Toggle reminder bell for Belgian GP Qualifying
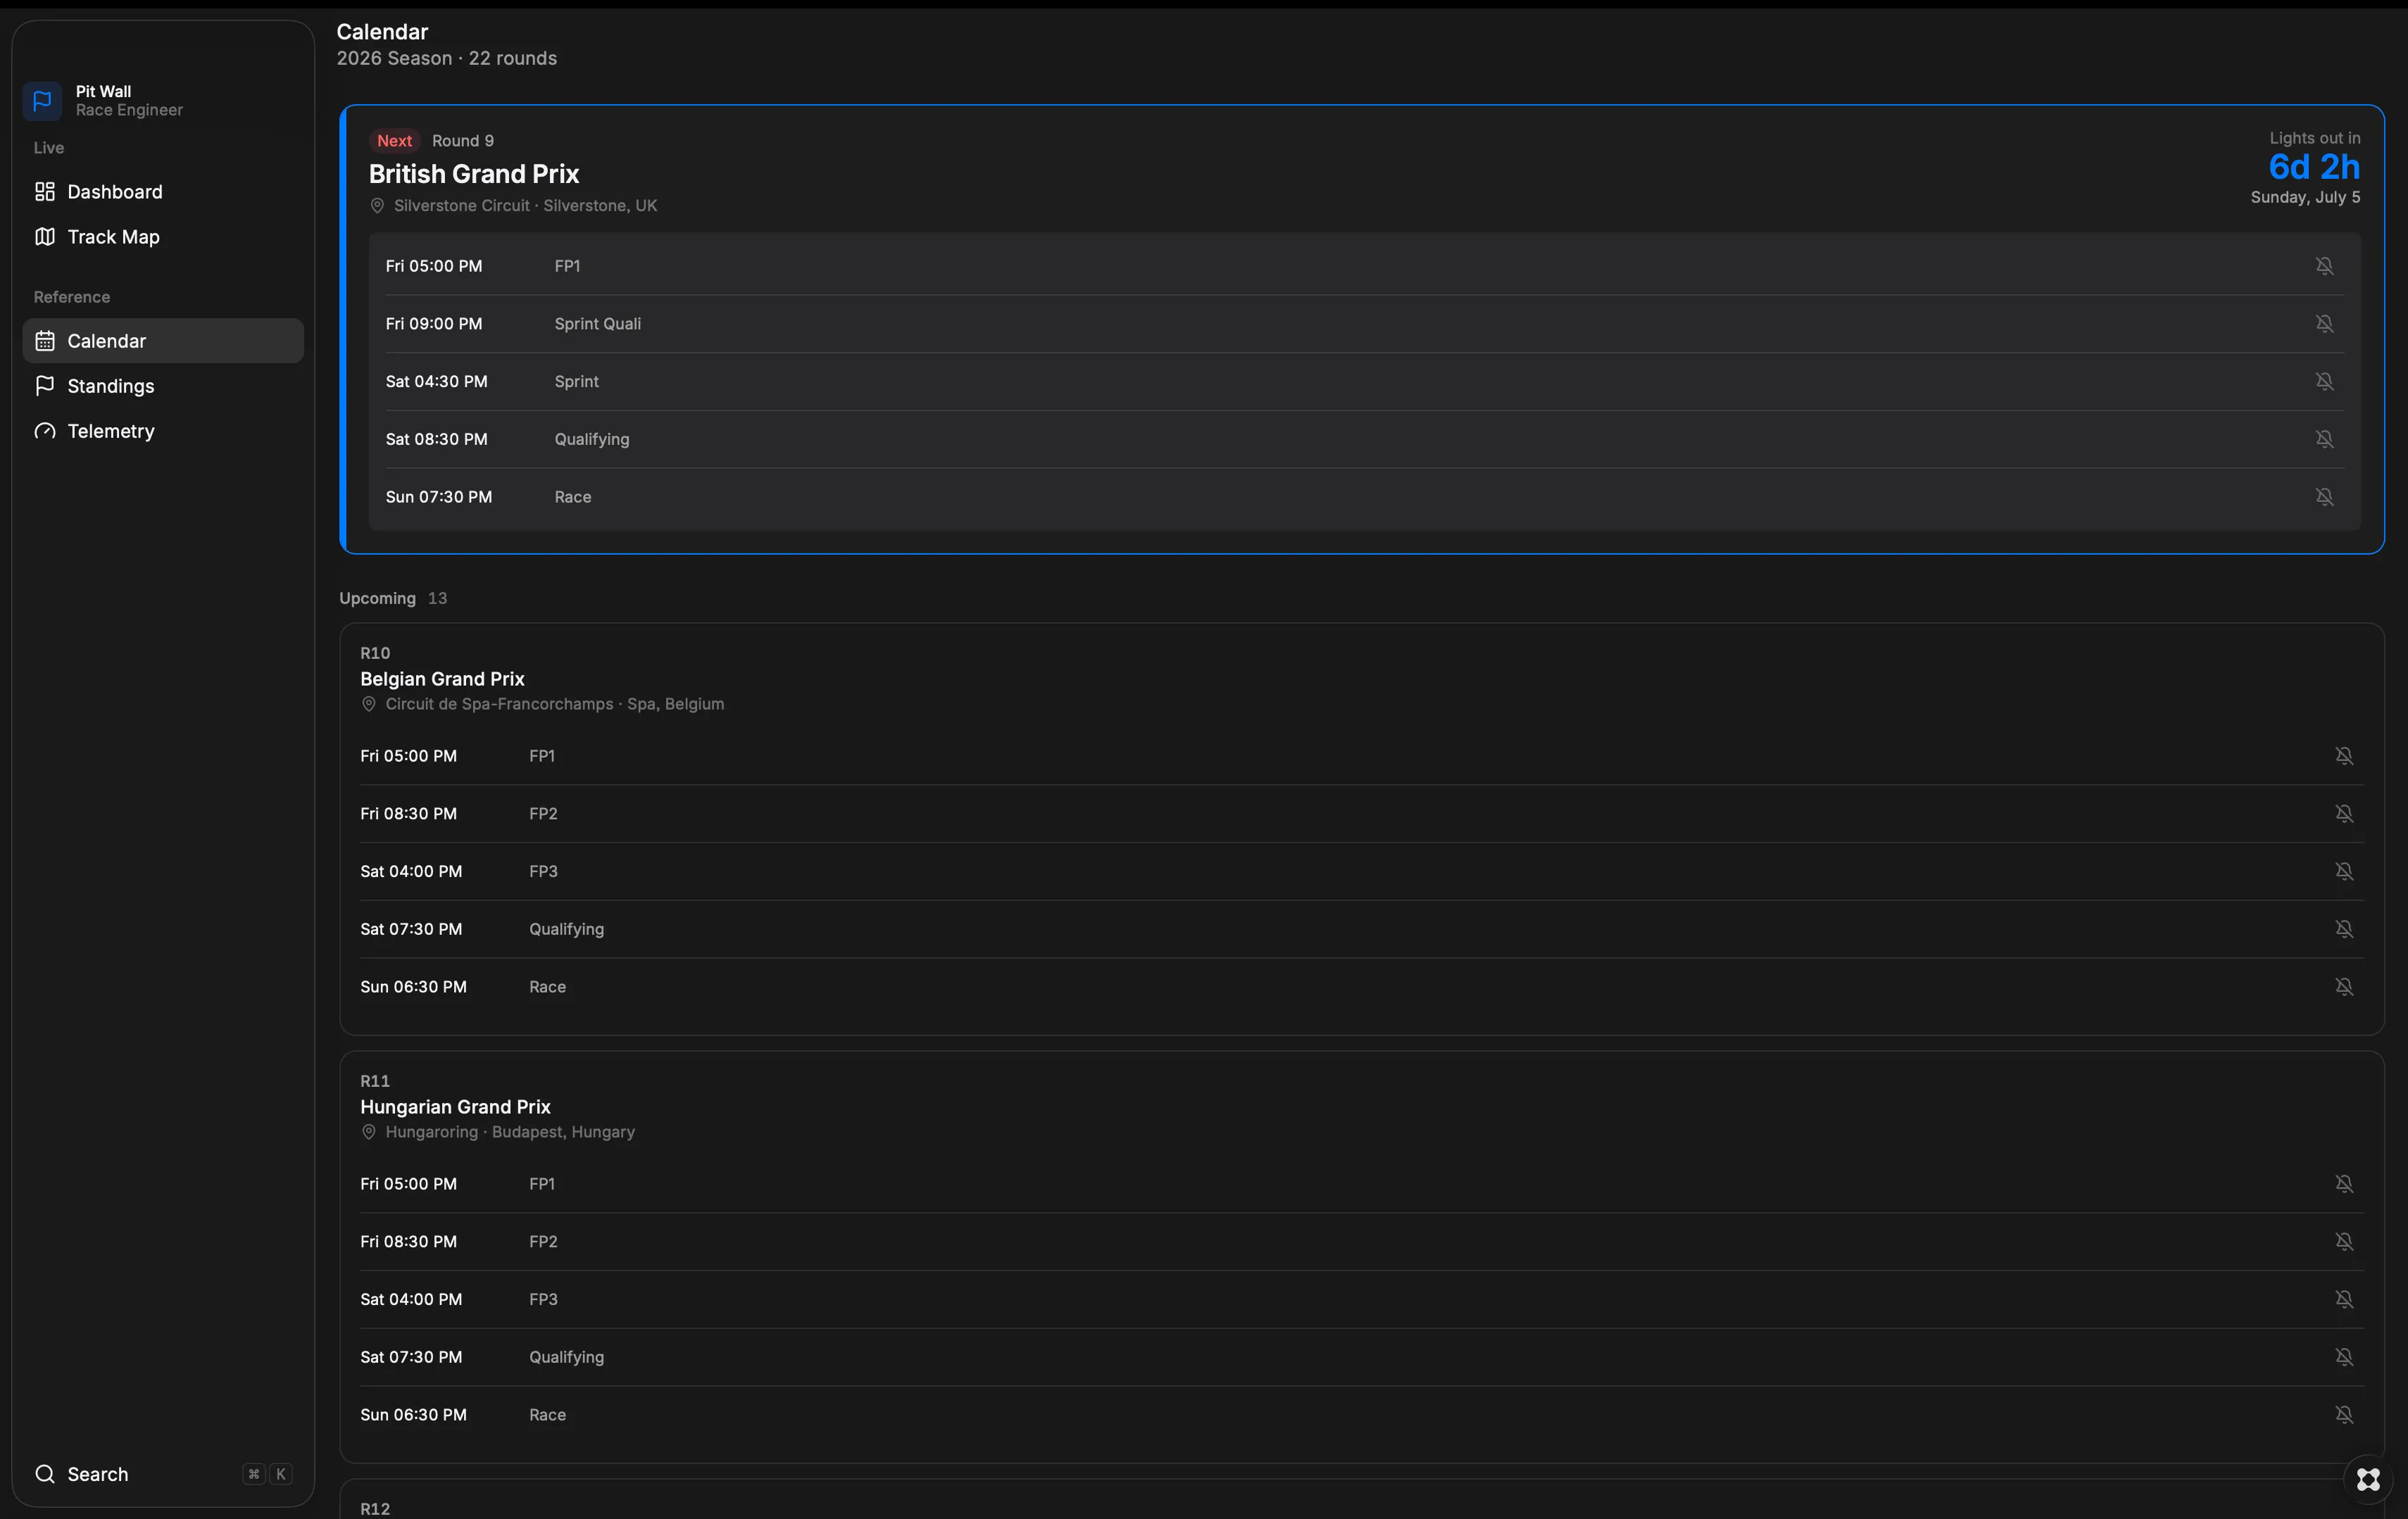The height and width of the screenshot is (1519, 2408). (x=2343, y=929)
